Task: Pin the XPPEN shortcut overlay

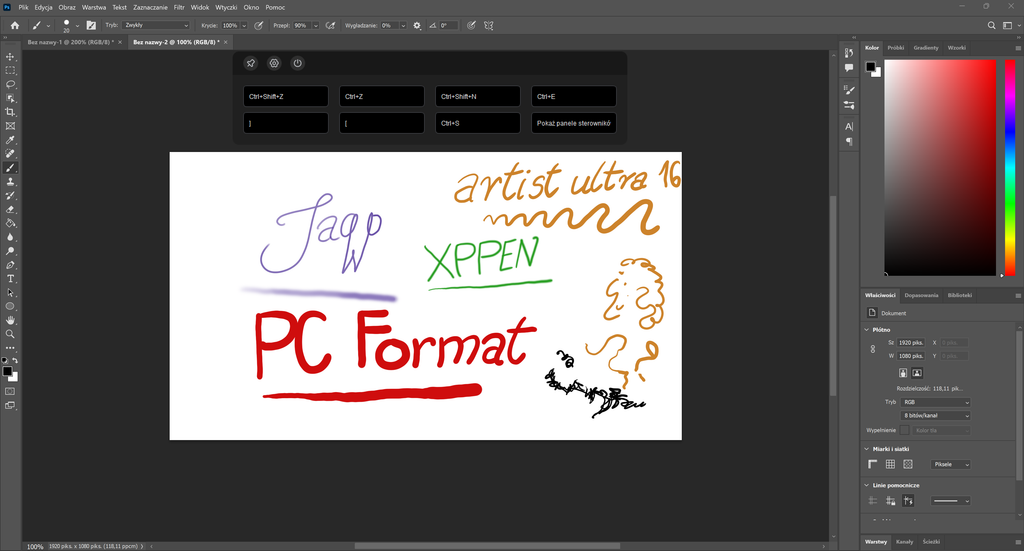Action: pyautogui.click(x=251, y=63)
